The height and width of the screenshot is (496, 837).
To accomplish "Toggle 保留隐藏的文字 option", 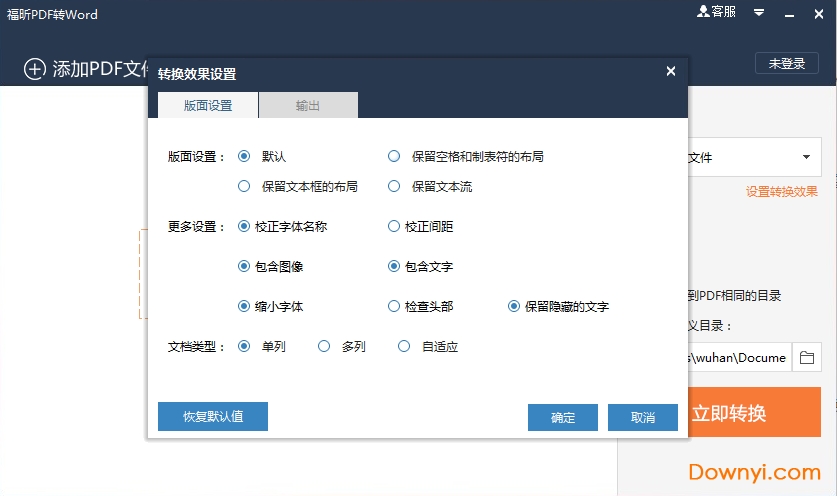I will pyautogui.click(x=514, y=306).
